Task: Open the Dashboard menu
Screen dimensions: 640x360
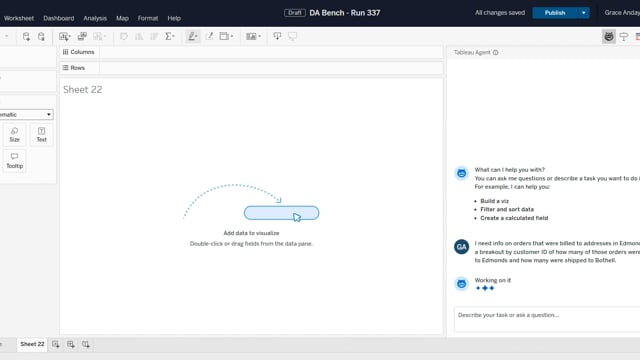Action: click(59, 18)
